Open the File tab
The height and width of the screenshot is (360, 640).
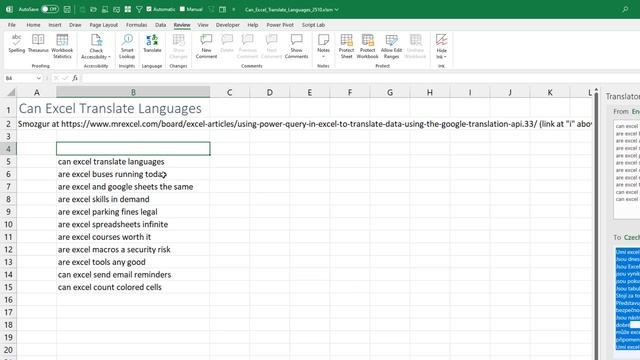[11, 25]
